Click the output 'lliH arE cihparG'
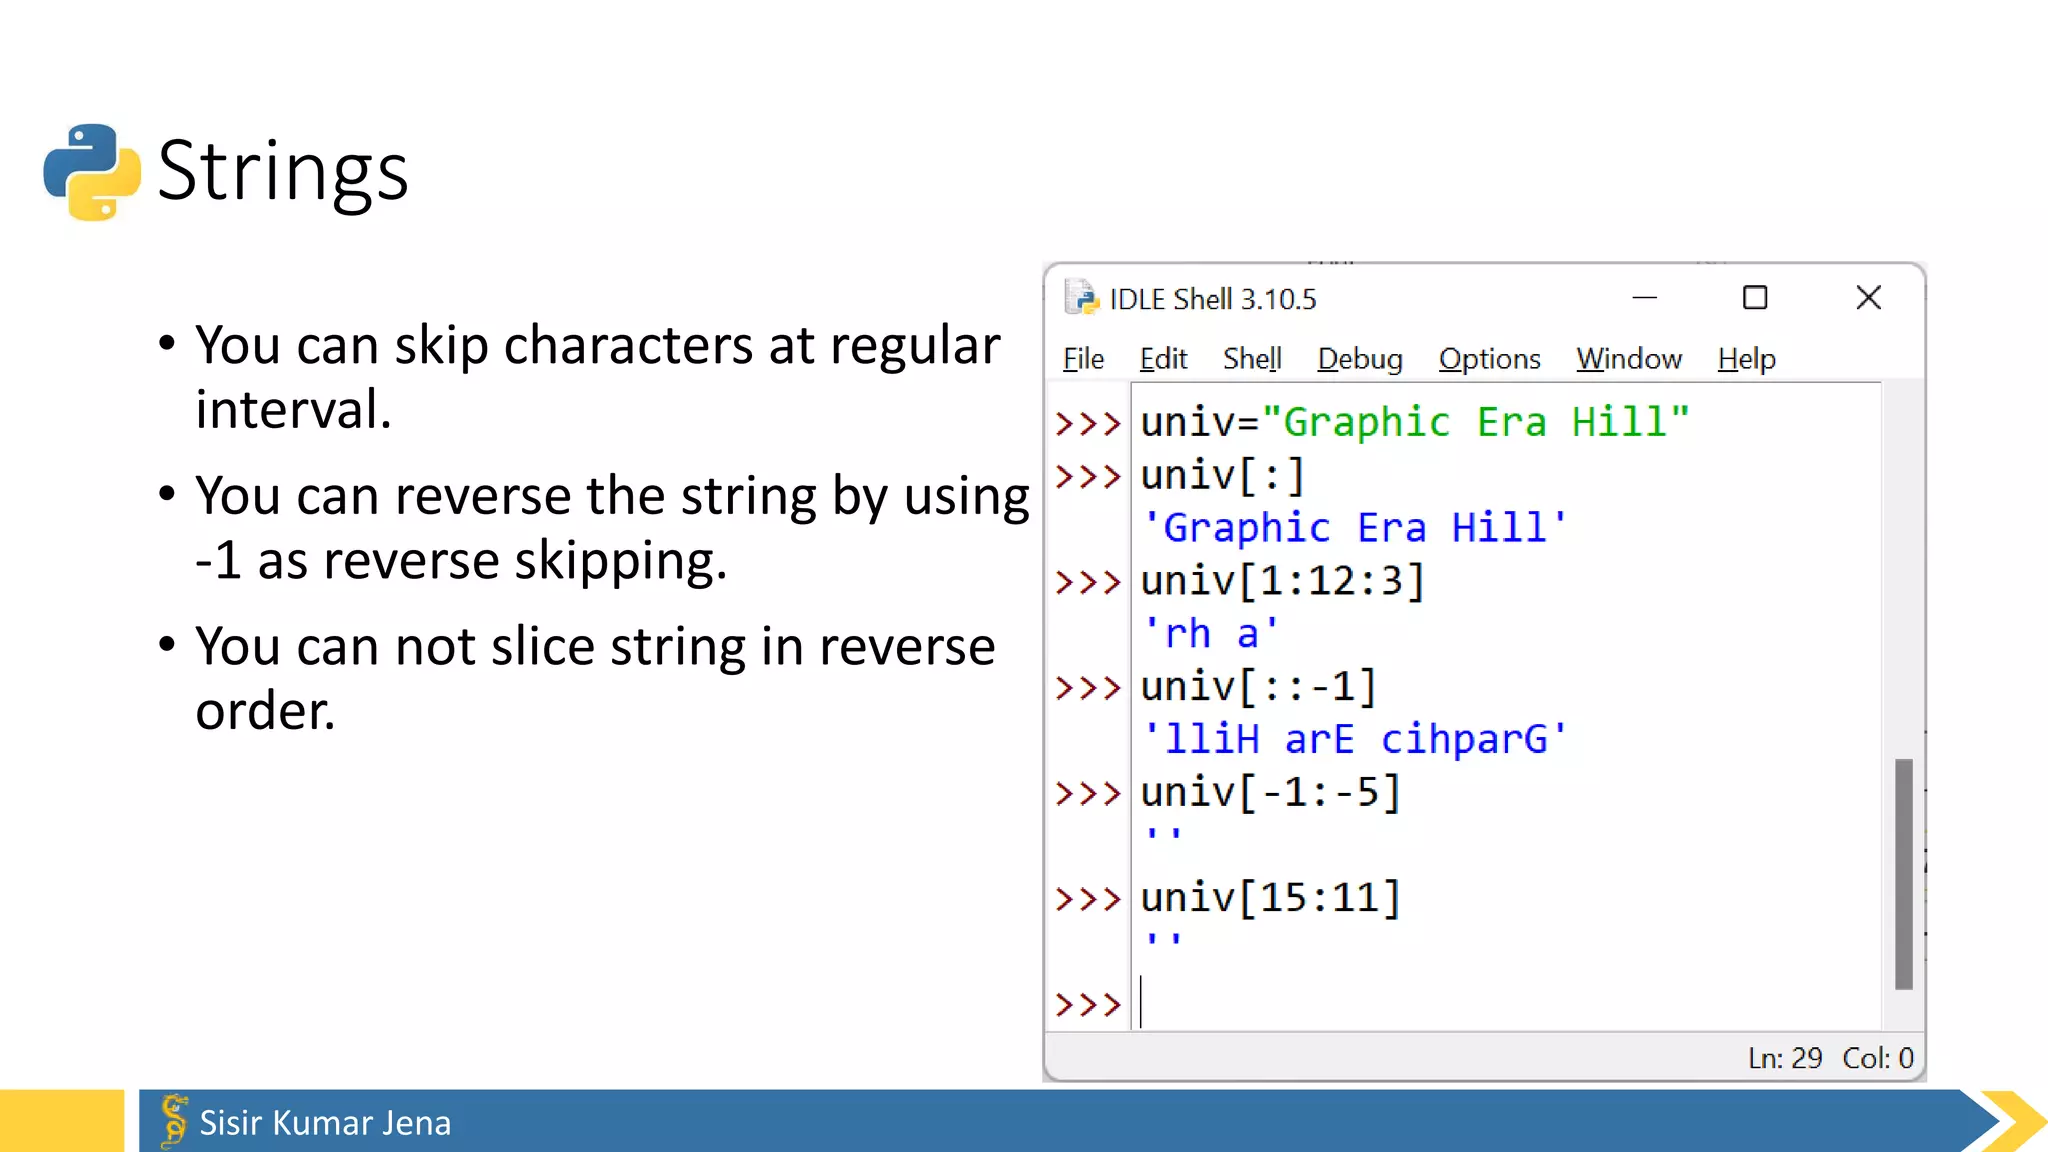 (1354, 739)
